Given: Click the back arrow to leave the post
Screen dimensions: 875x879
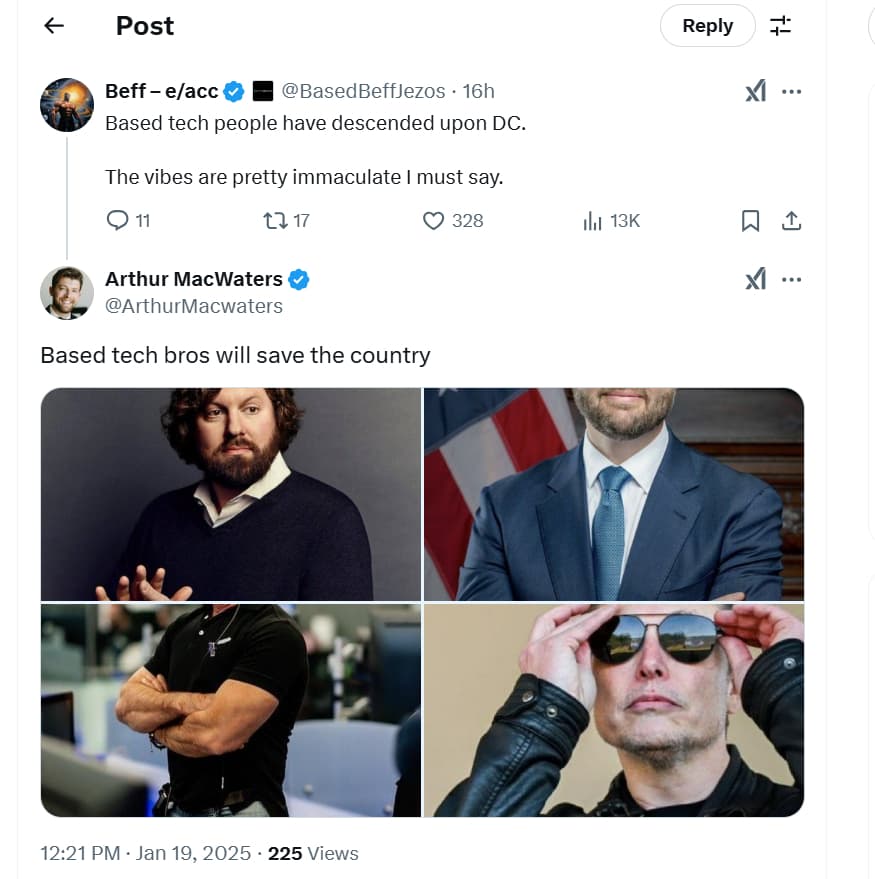Looking at the screenshot, I should (52, 25).
